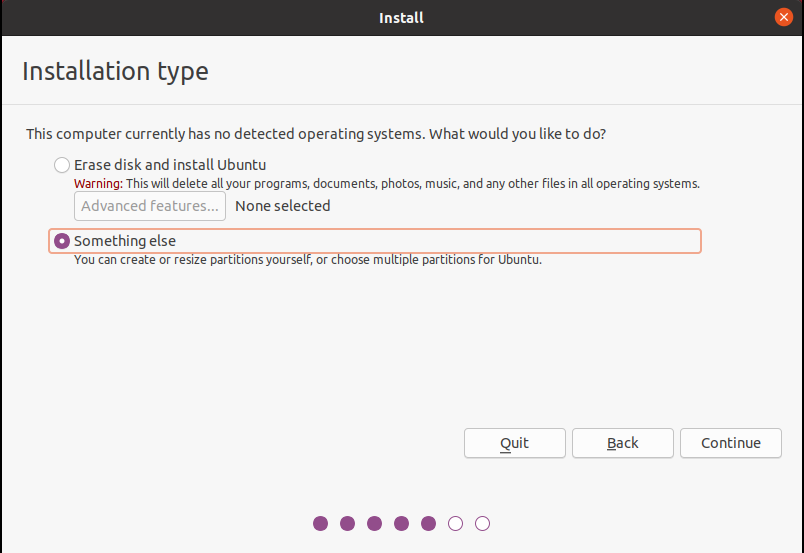This screenshot has width=804, height=553.
Task: Select the Erase disk and install Ubuntu radio button
Action: (x=62, y=165)
